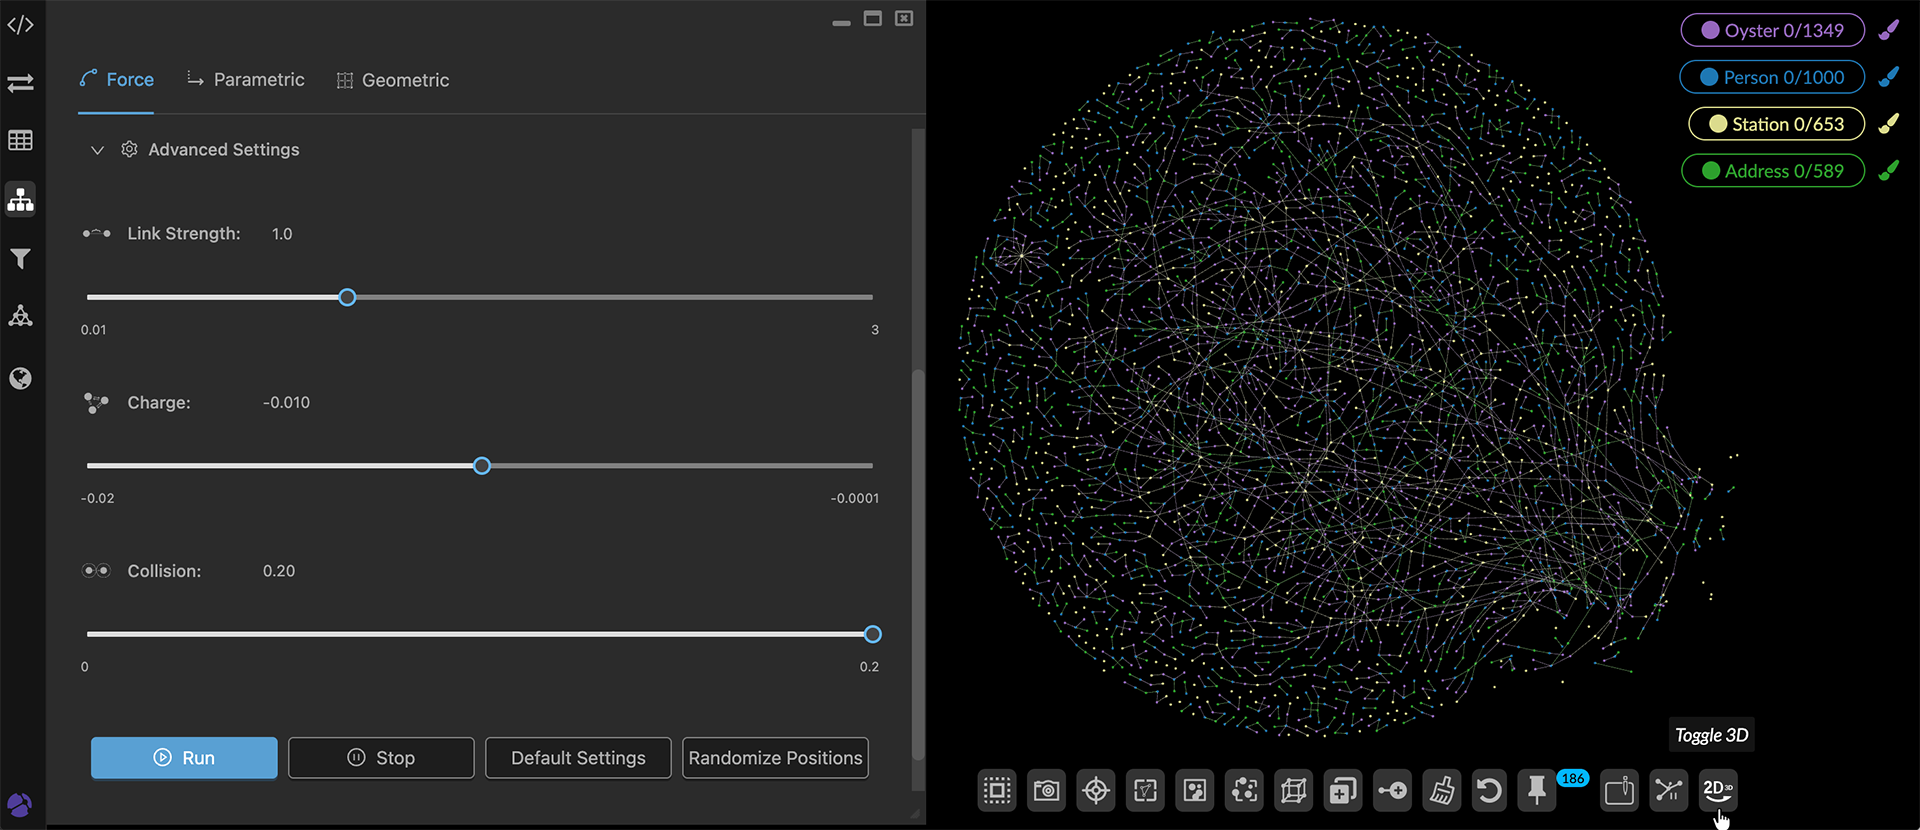Click the Person category paintbrush icon
This screenshot has height=830, width=1920.
1888,77
